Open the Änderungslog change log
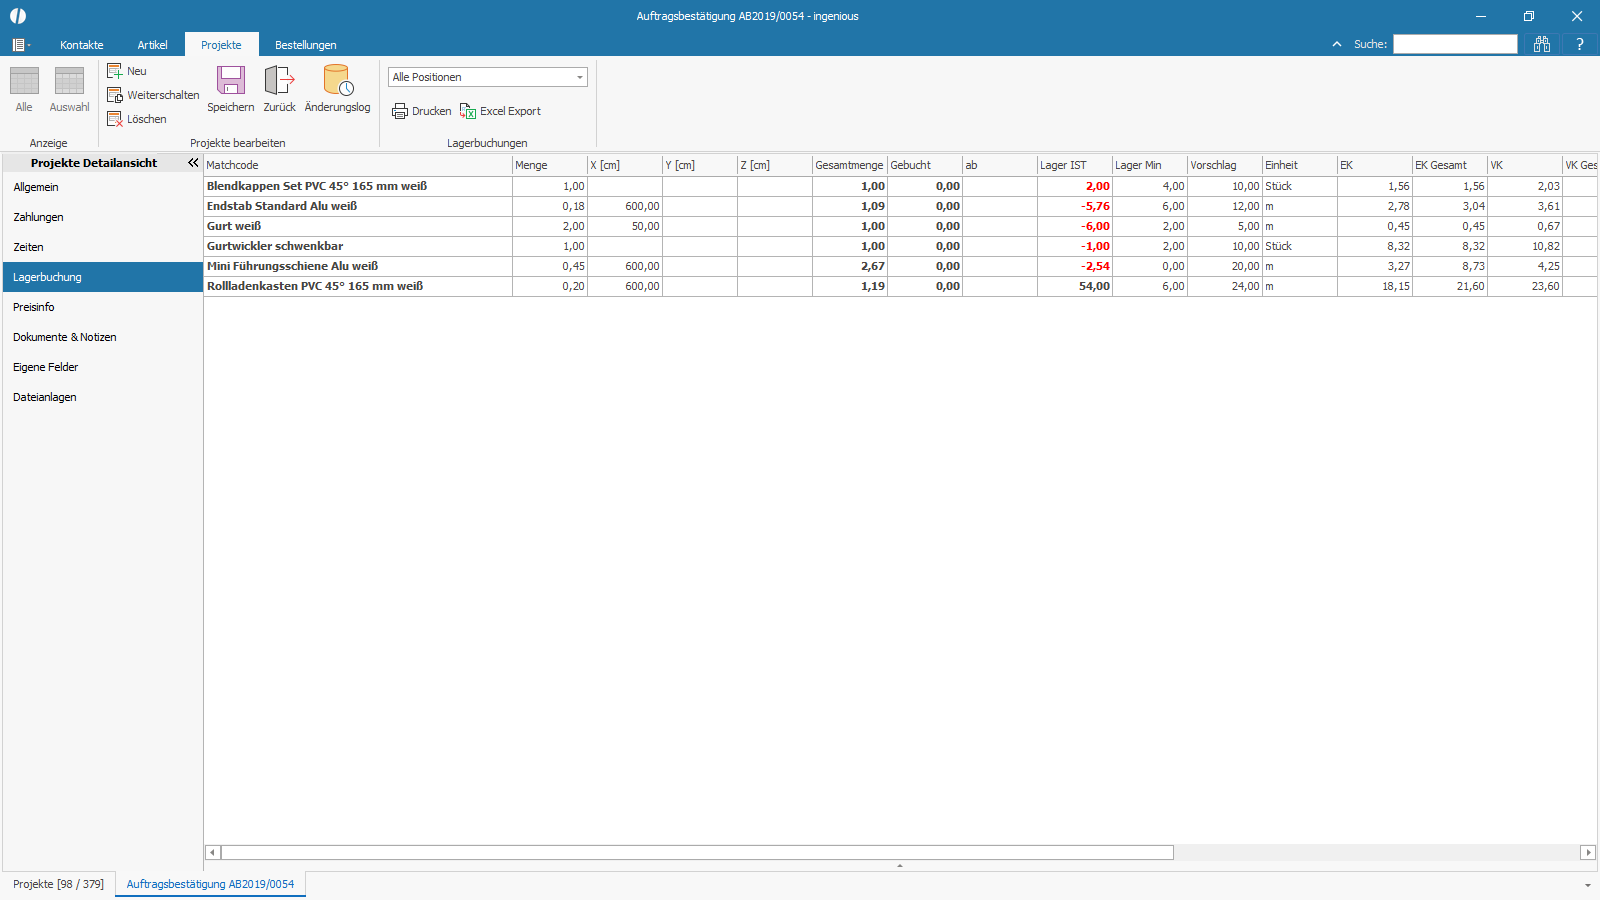Viewport: 1600px width, 900px height. click(337, 82)
